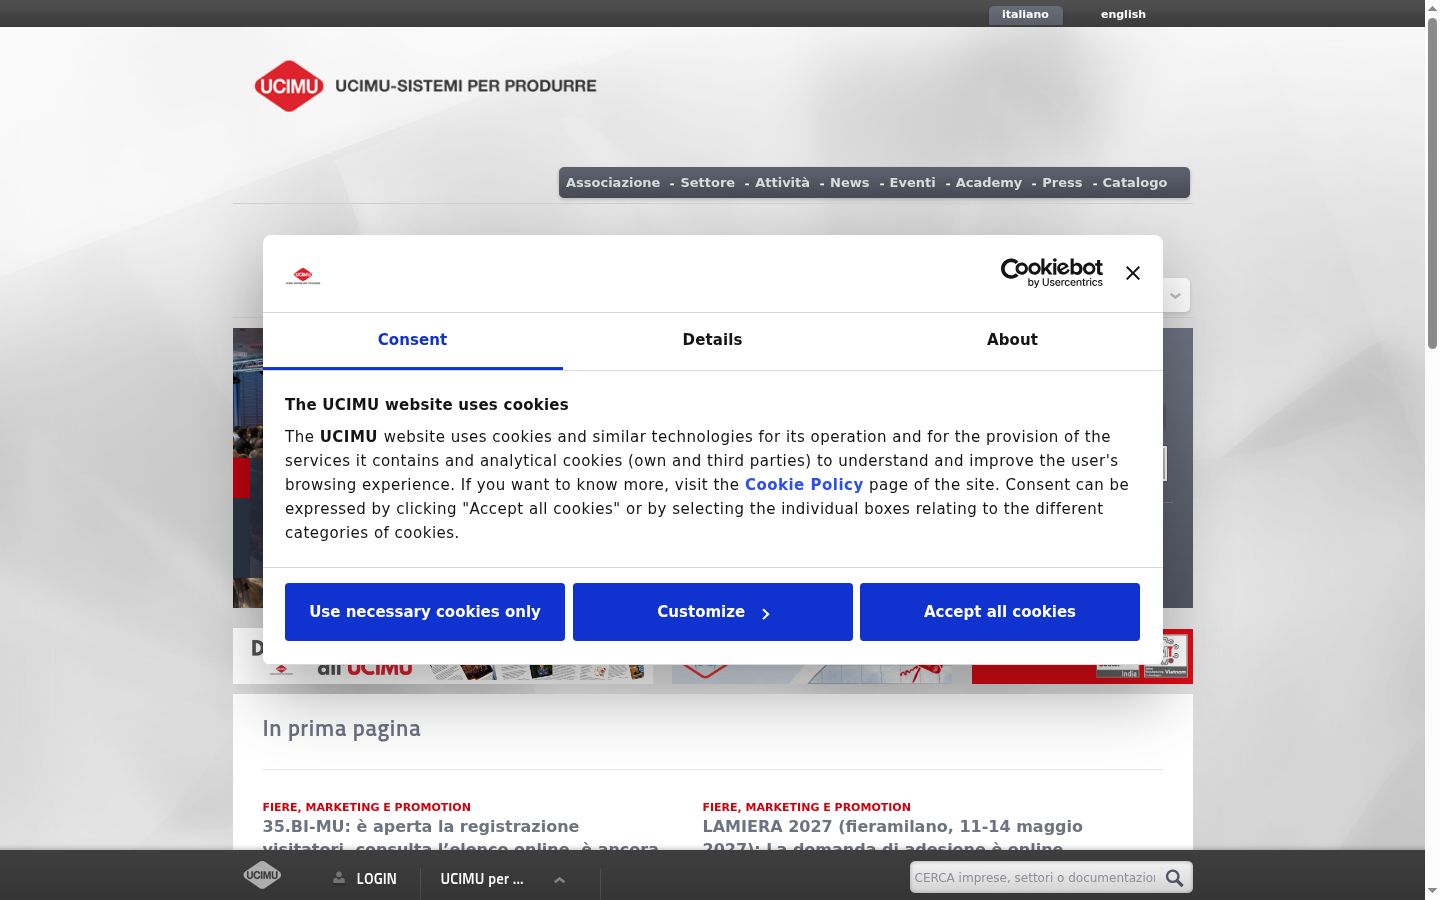Image resolution: width=1440 pixels, height=900 pixels.
Task: Switch site language to english
Action: click(x=1123, y=14)
